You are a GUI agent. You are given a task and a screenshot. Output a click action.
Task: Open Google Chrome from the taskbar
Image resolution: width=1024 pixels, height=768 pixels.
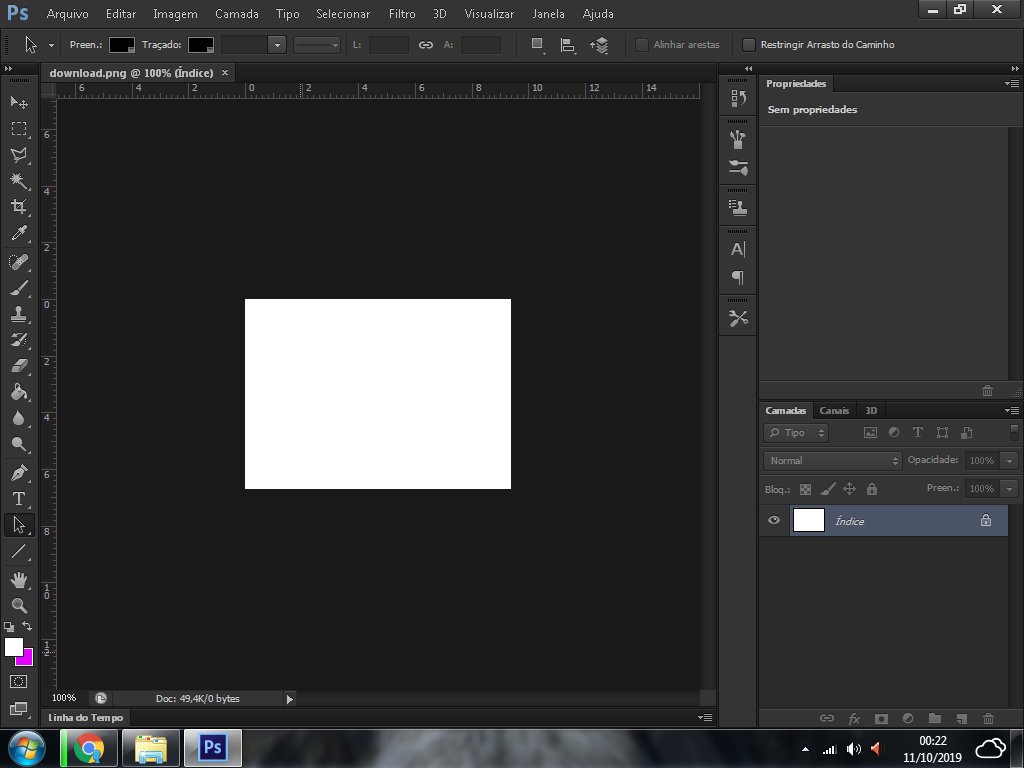pyautogui.click(x=89, y=748)
